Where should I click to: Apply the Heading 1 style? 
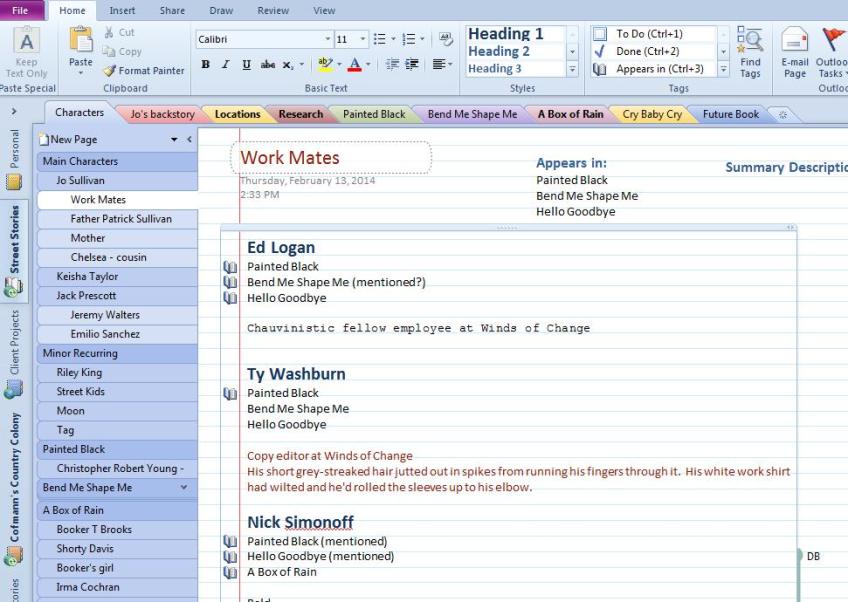tap(507, 34)
